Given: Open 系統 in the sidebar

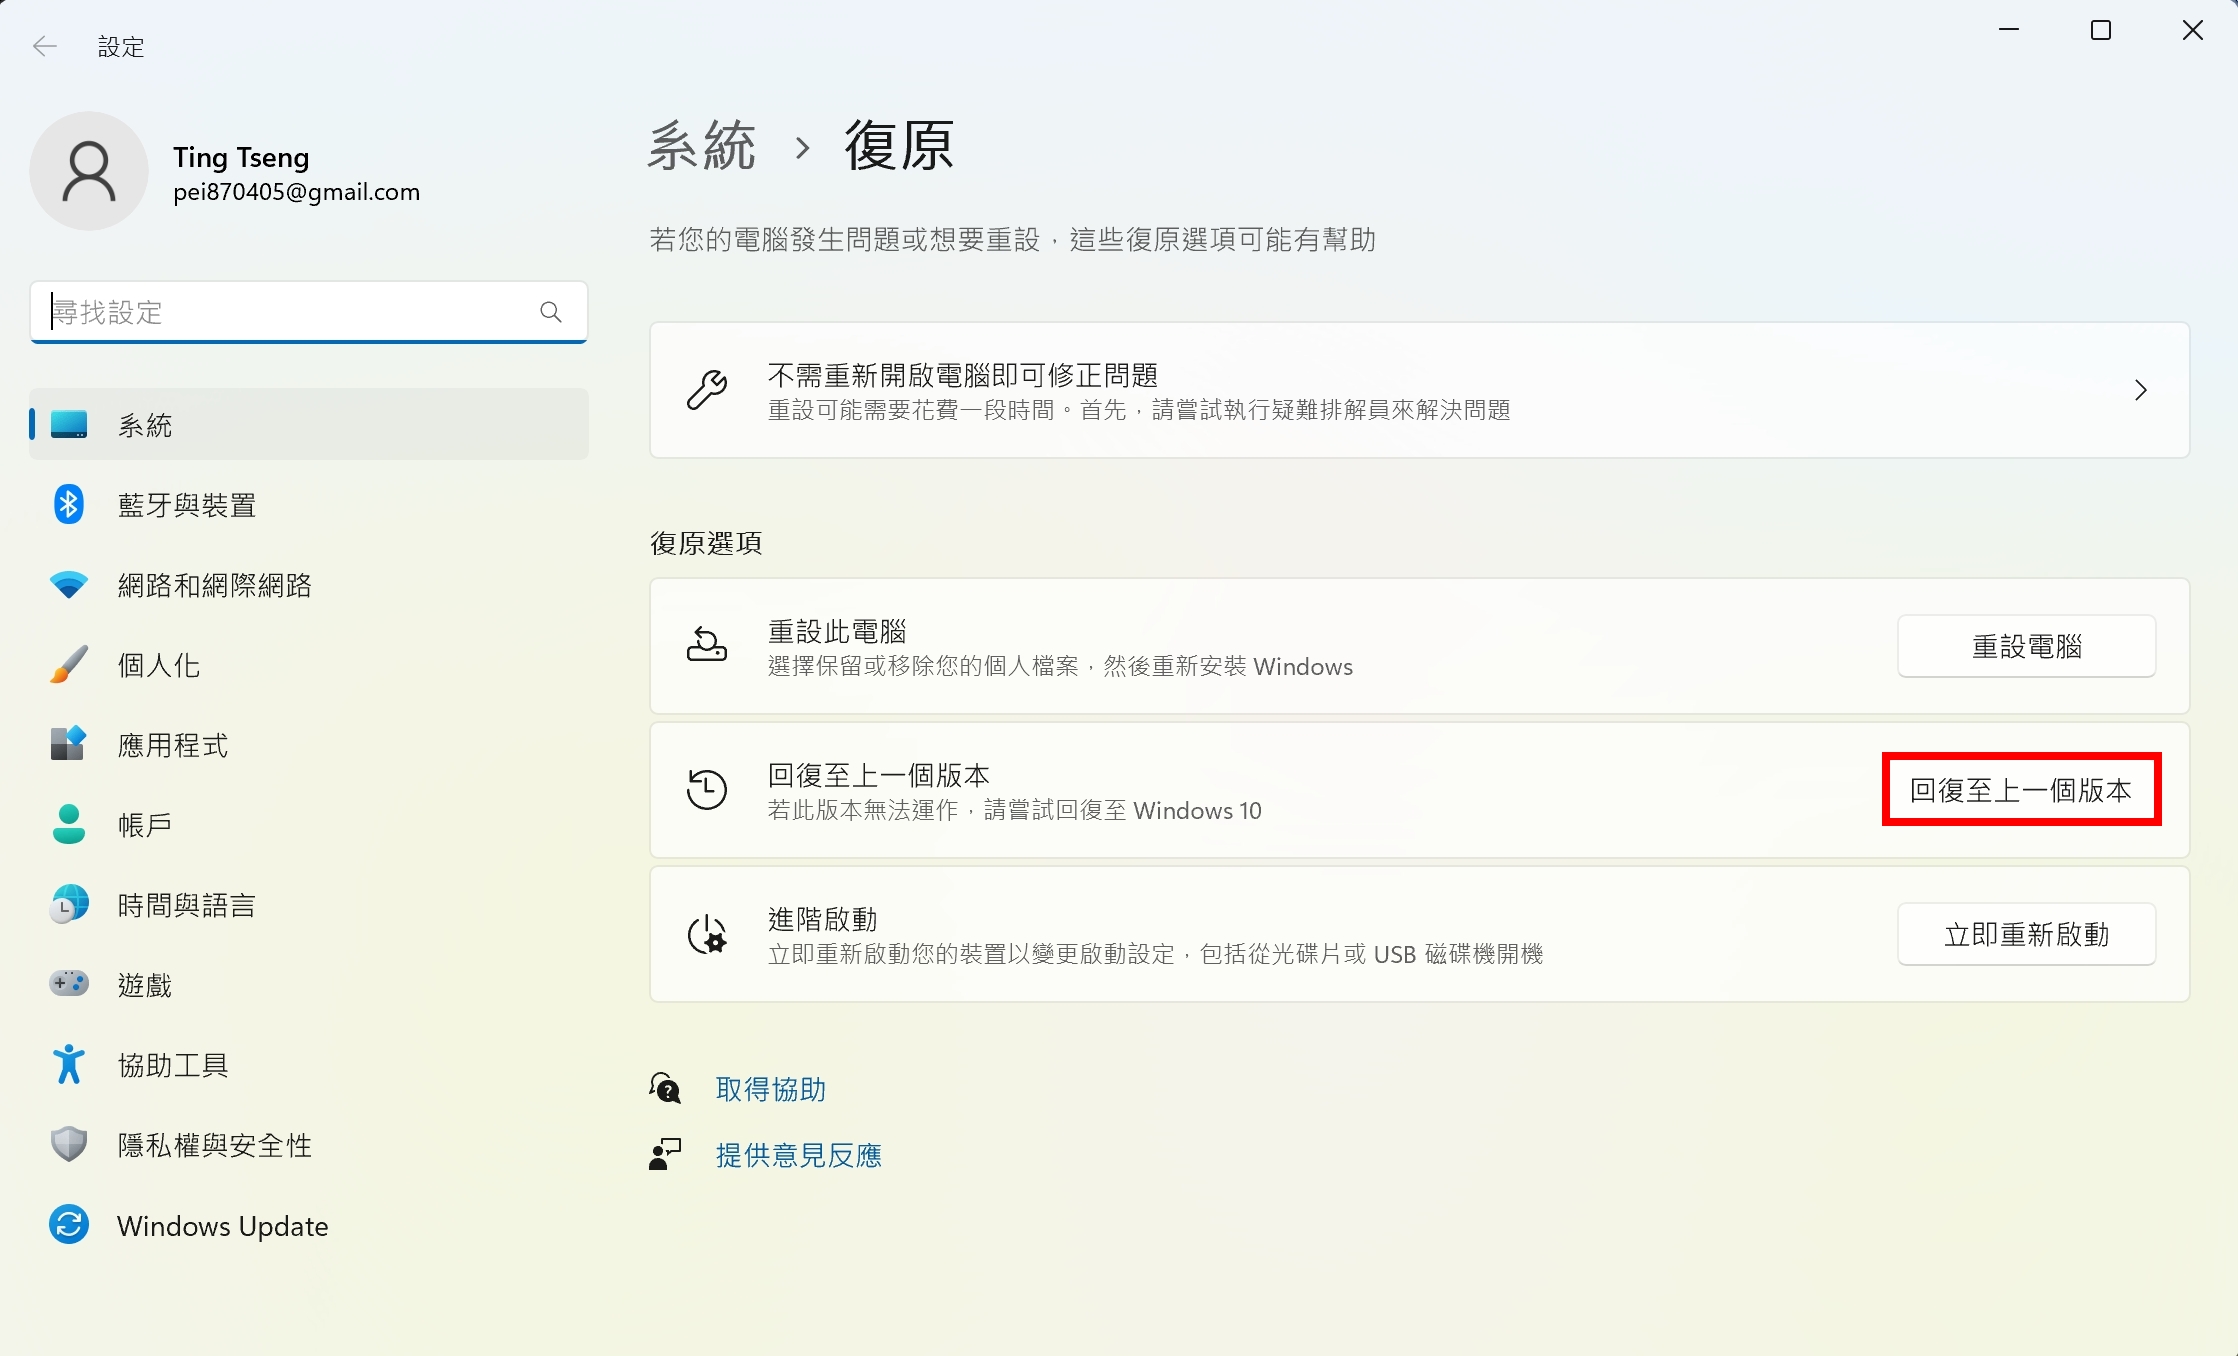Looking at the screenshot, I should pos(309,425).
